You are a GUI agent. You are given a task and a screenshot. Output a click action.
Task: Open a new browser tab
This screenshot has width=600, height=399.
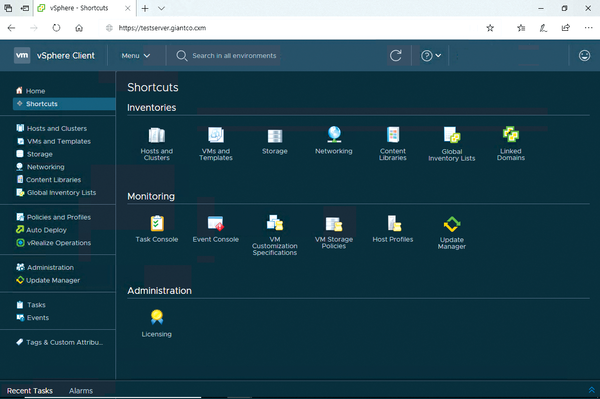[x=145, y=8]
